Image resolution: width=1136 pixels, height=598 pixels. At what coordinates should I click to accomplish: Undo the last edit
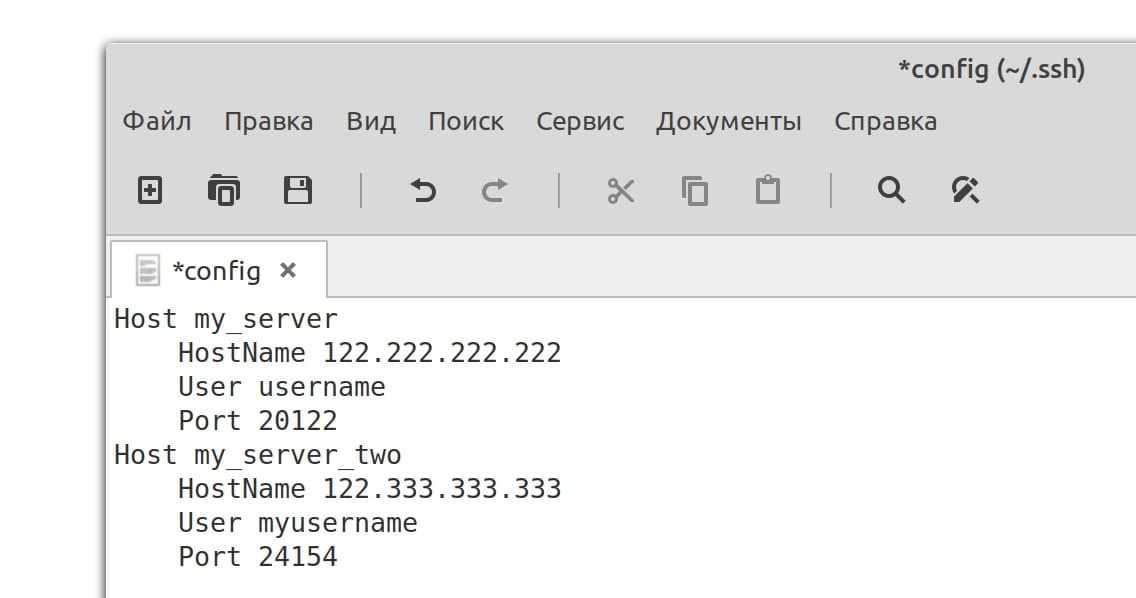pos(423,190)
